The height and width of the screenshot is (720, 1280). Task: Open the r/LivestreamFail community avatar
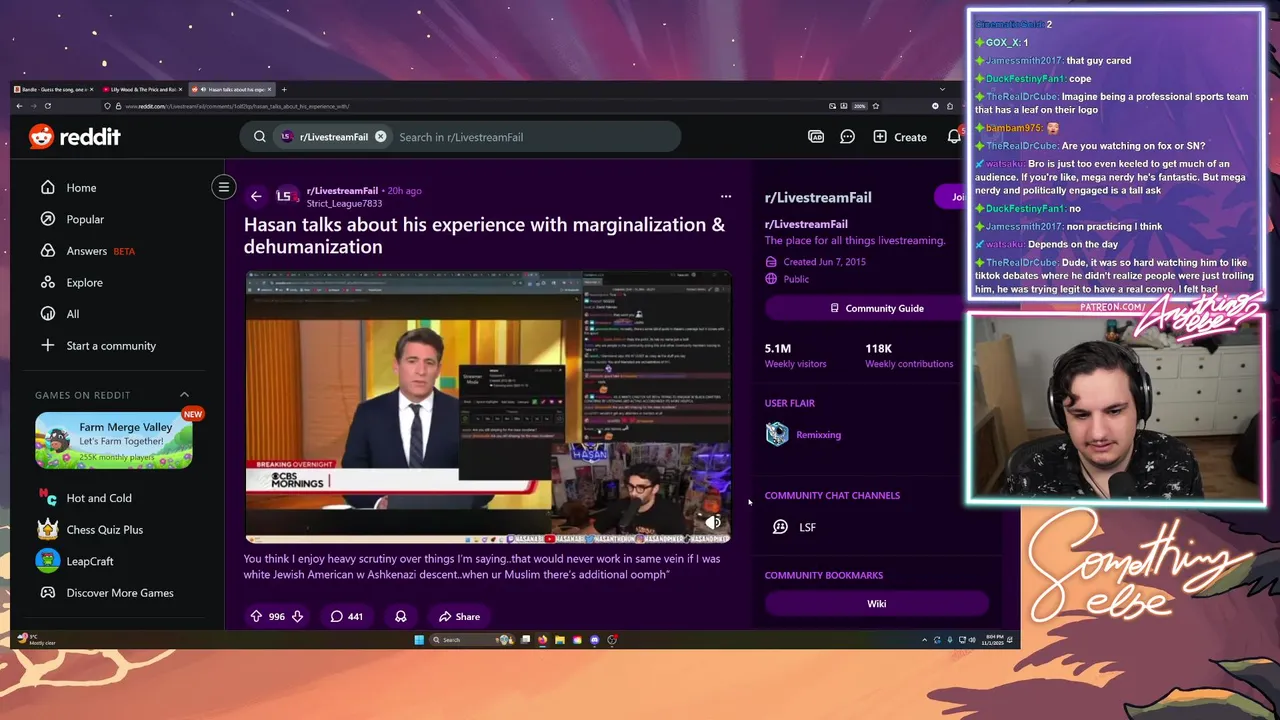(x=285, y=196)
